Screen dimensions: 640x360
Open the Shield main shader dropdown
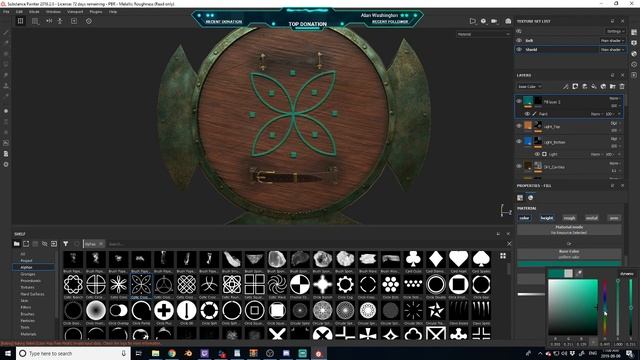tap(612, 49)
